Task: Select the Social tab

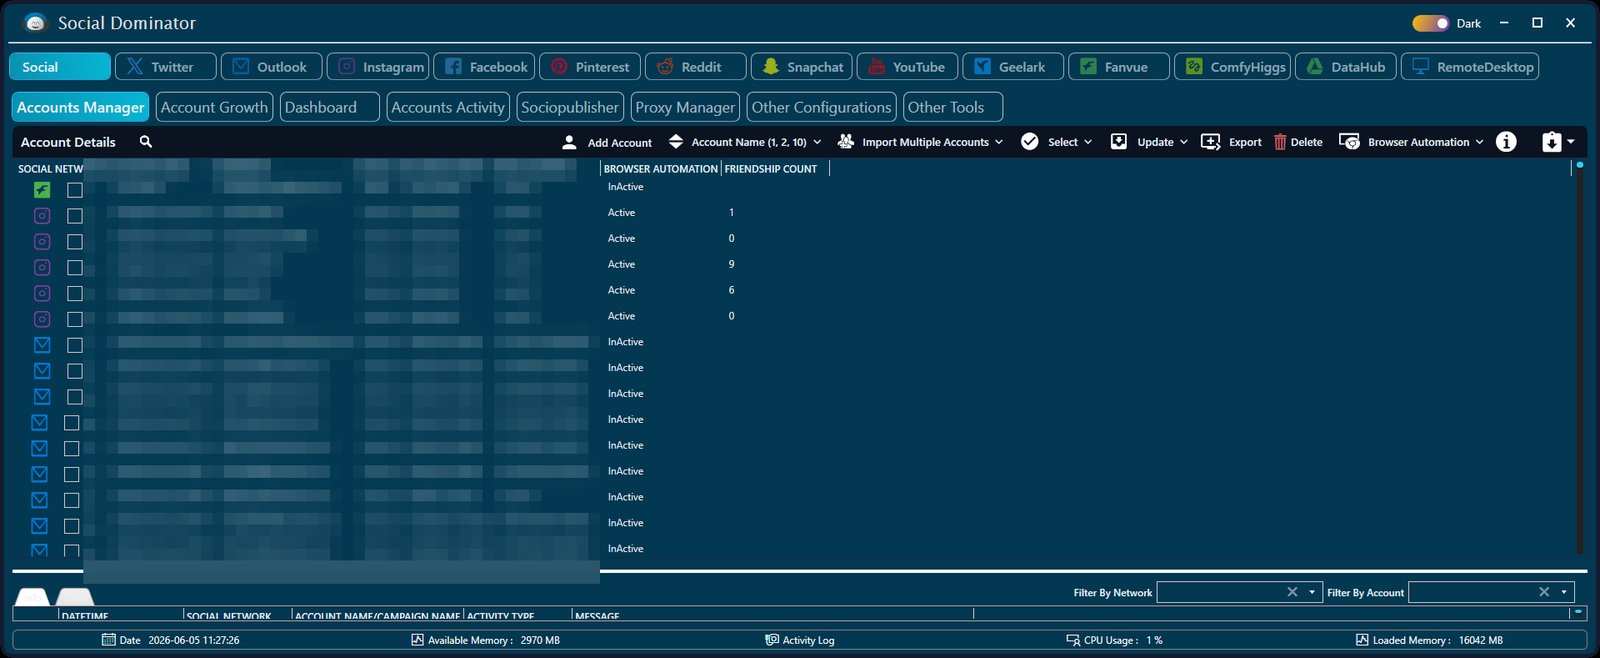Action: coord(60,67)
